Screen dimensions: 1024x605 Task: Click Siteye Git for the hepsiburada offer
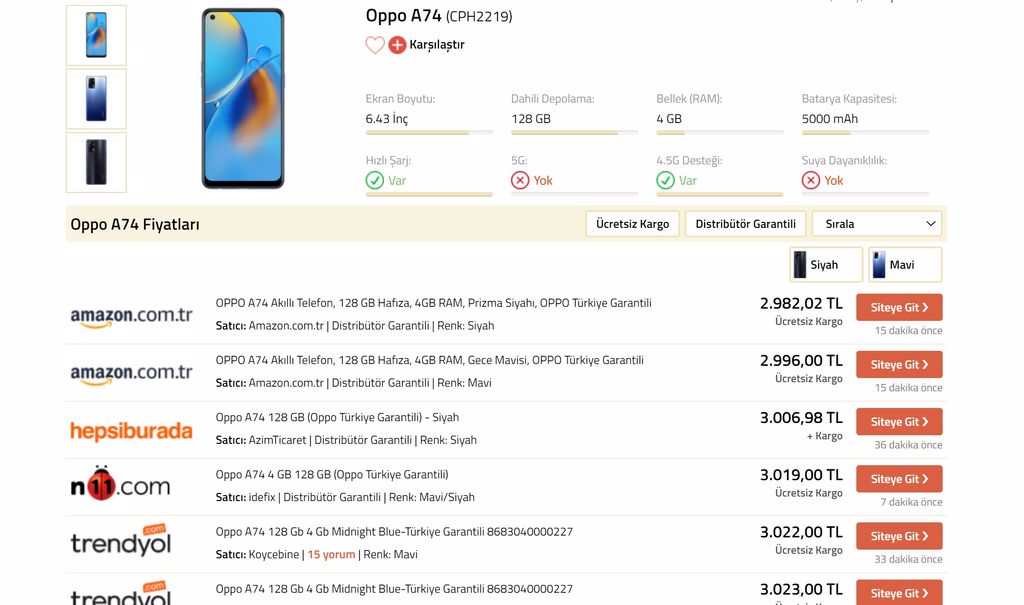pos(899,422)
